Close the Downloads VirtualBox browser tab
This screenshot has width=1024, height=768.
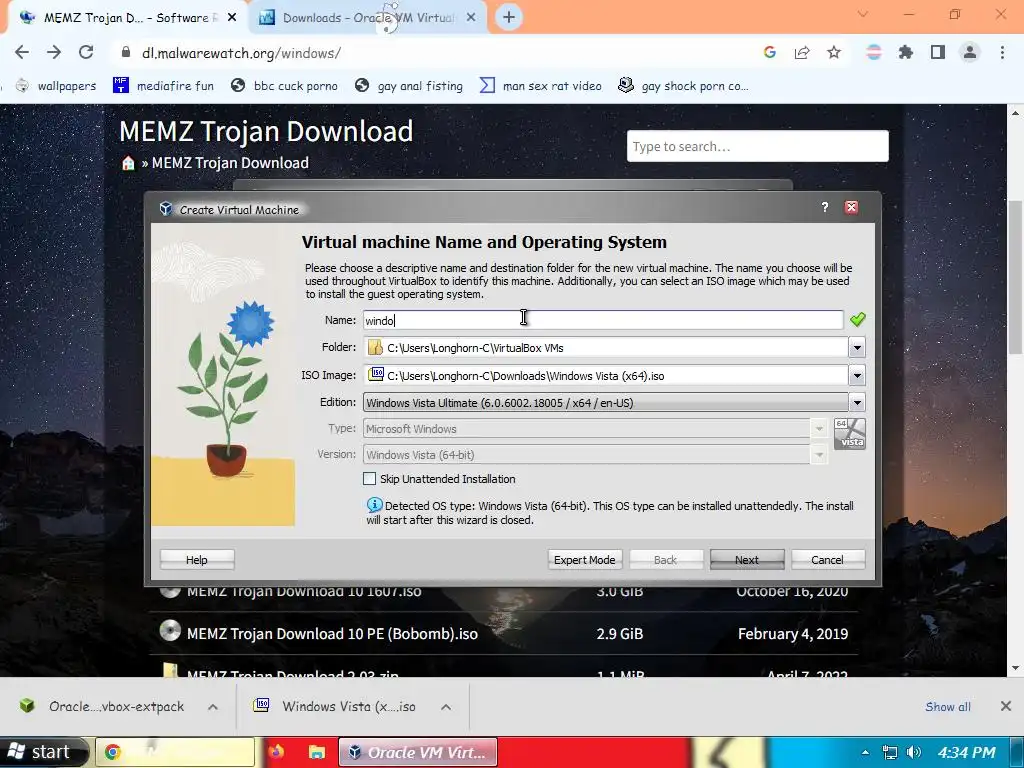click(471, 18)
